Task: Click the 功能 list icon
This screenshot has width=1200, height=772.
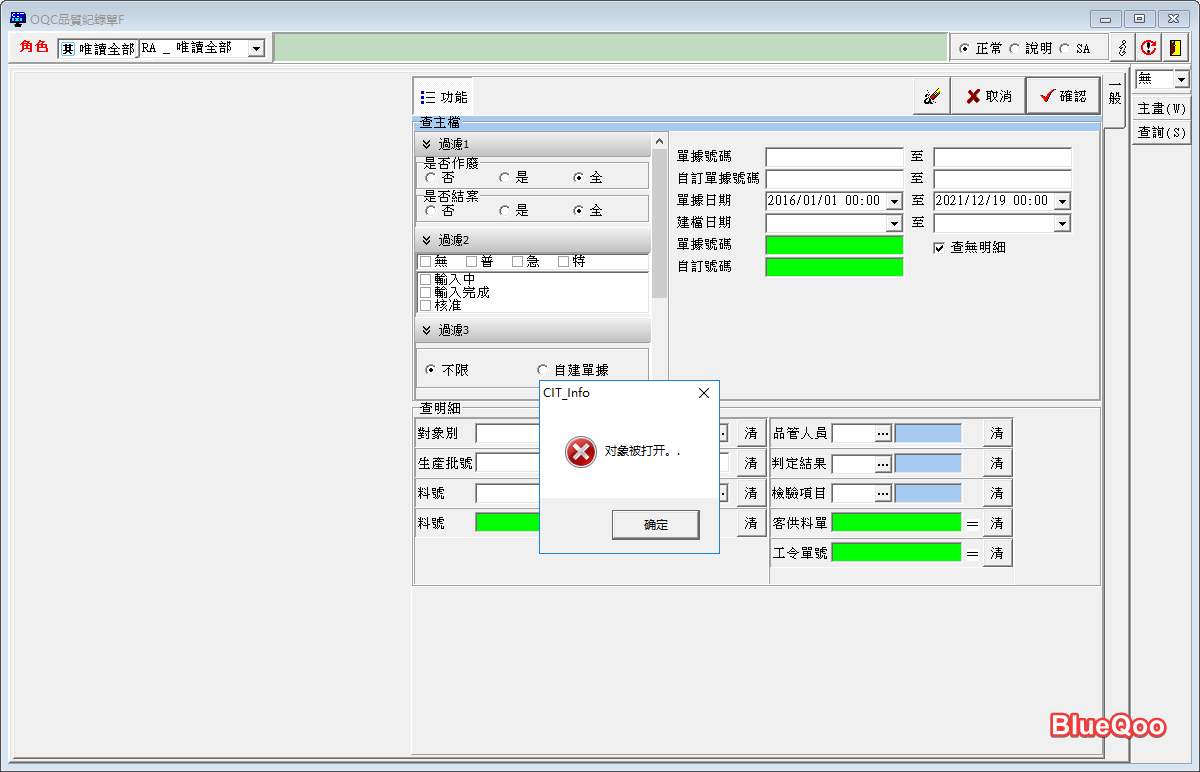Action: pos(428,97)
